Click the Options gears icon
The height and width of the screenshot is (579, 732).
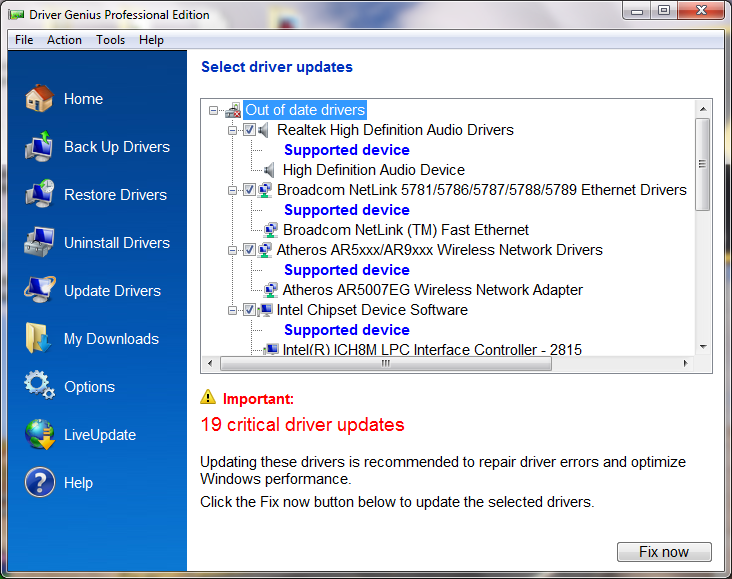tap(40, 385)
